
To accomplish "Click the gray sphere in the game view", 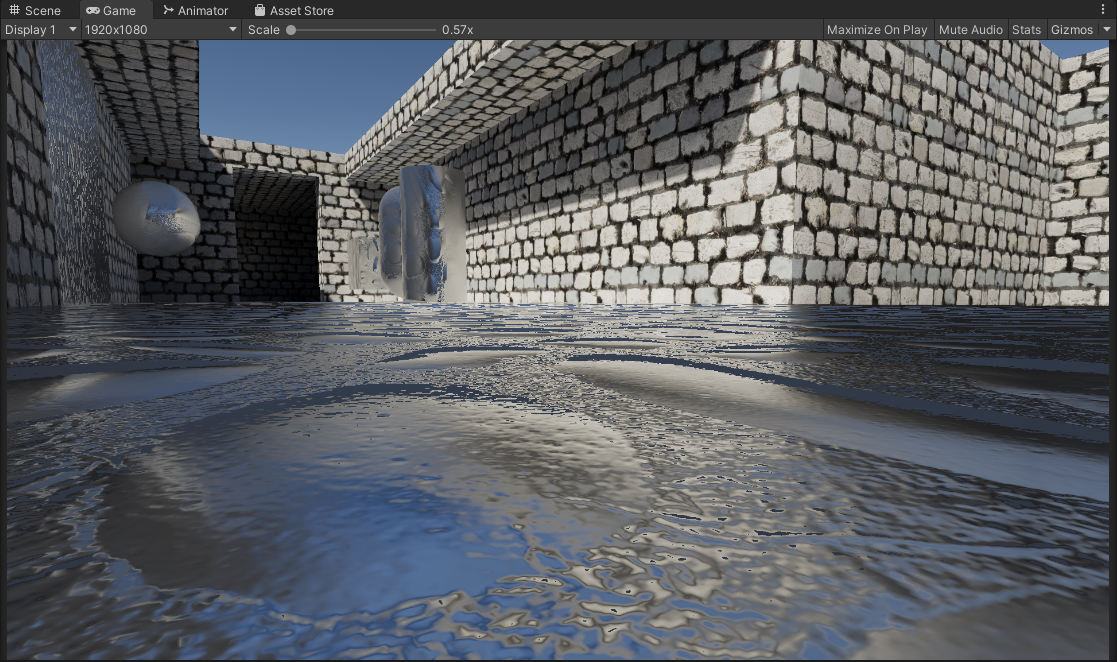I will (156, 217).
